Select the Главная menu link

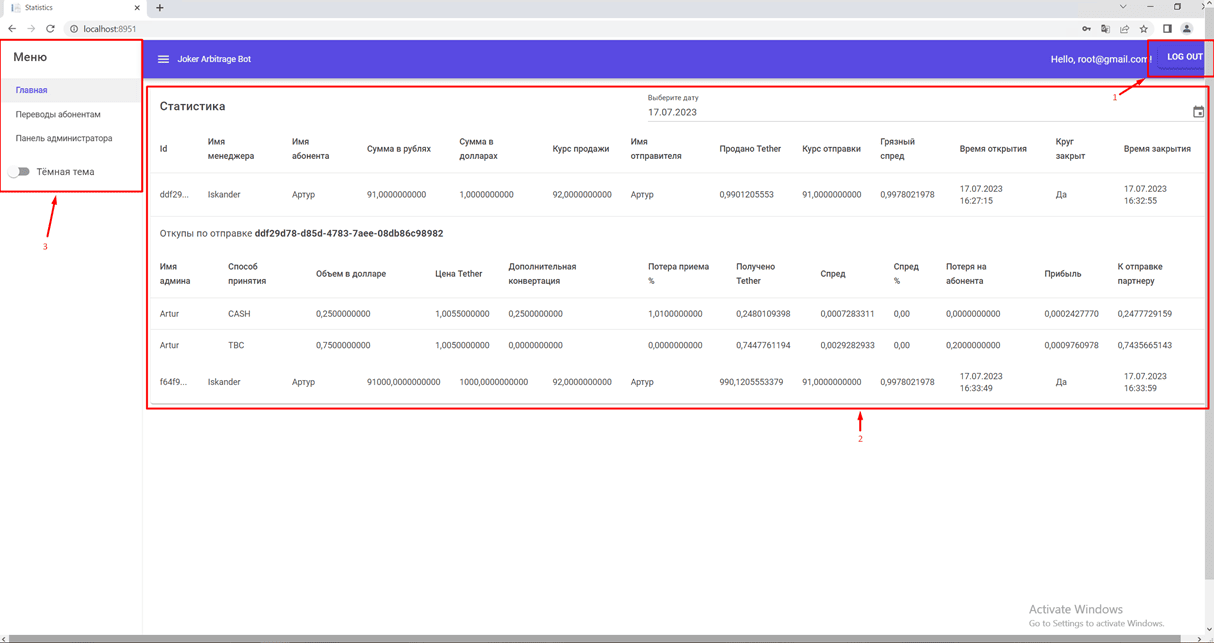pos(32,89)
